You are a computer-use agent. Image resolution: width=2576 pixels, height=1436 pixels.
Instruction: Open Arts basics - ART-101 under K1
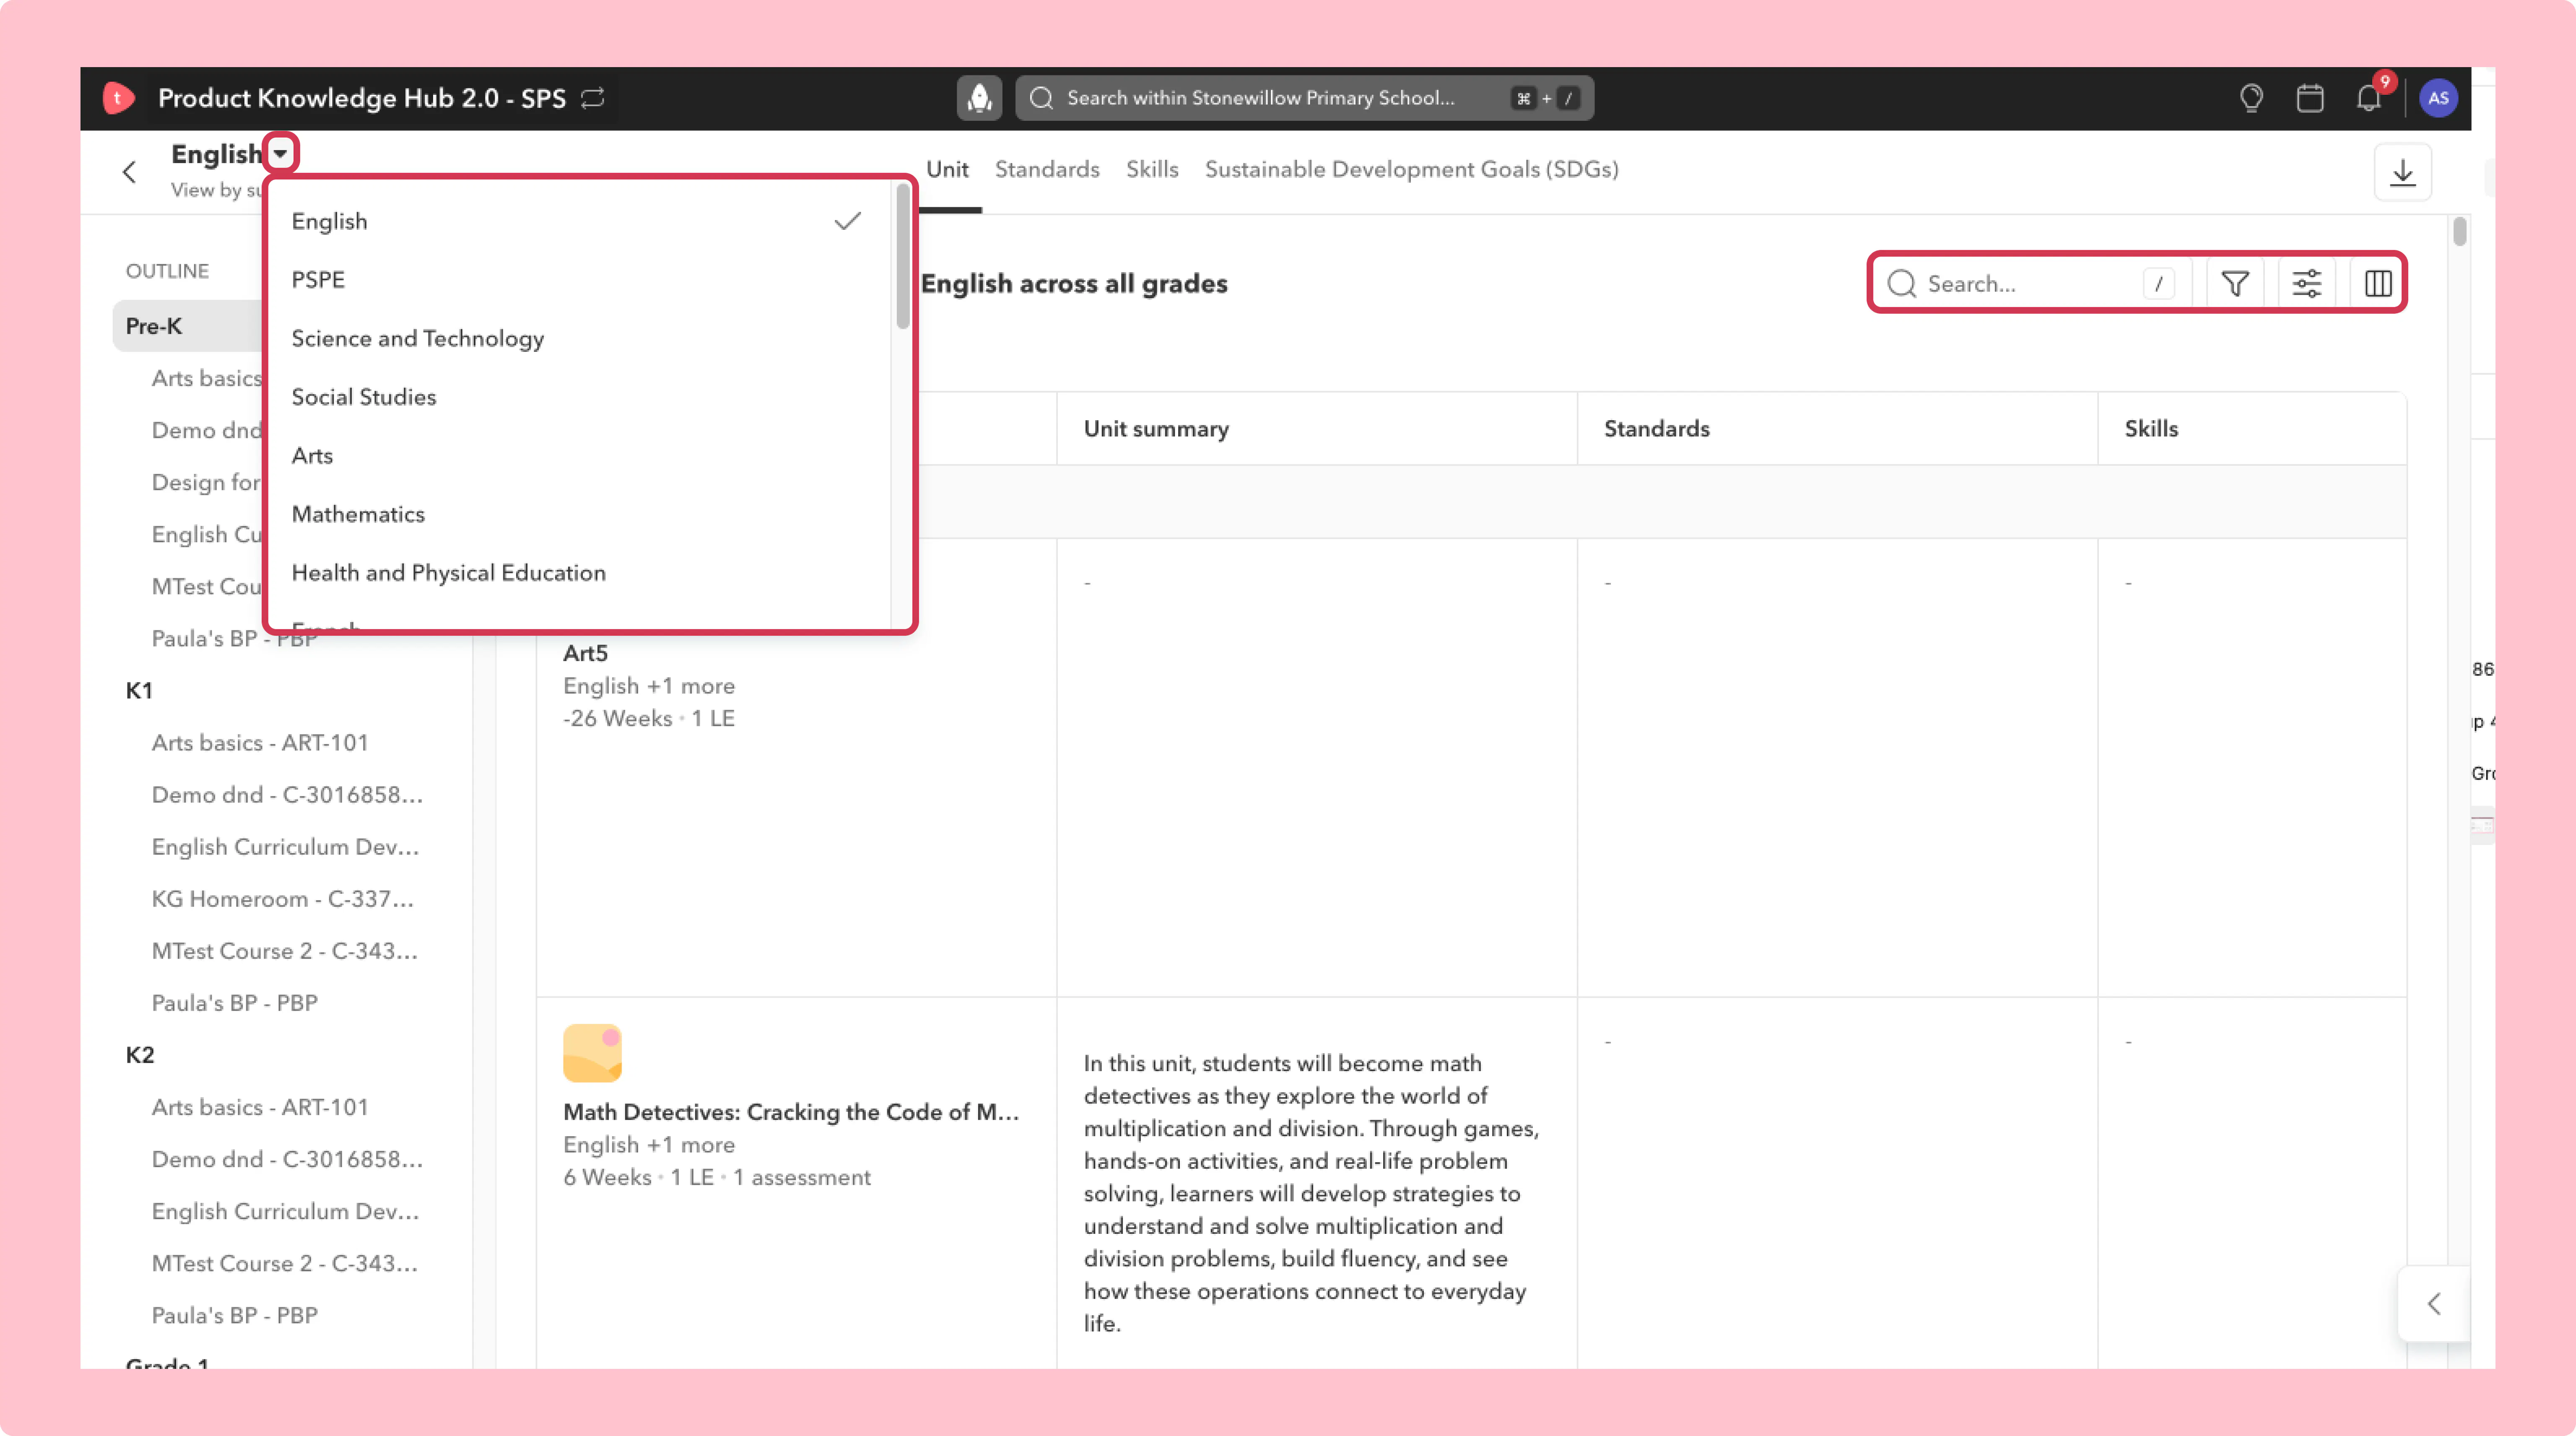260,743
